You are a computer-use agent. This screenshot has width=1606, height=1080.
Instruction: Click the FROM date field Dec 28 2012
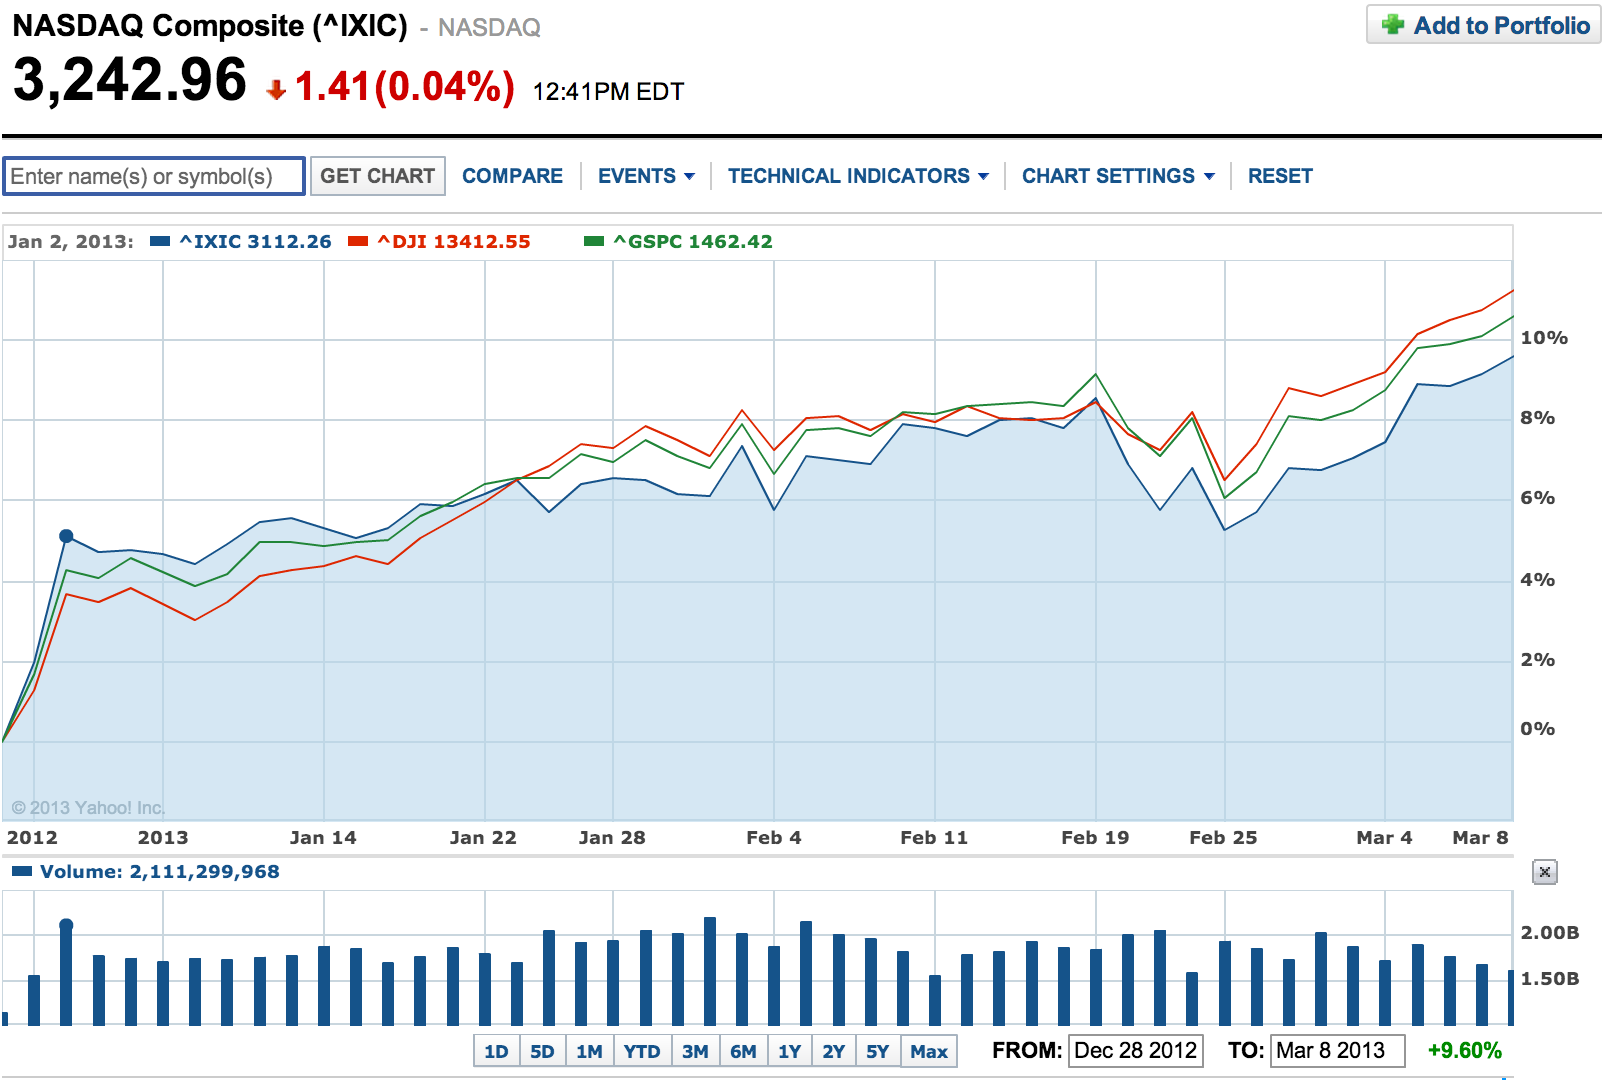coord(1136,1051)
